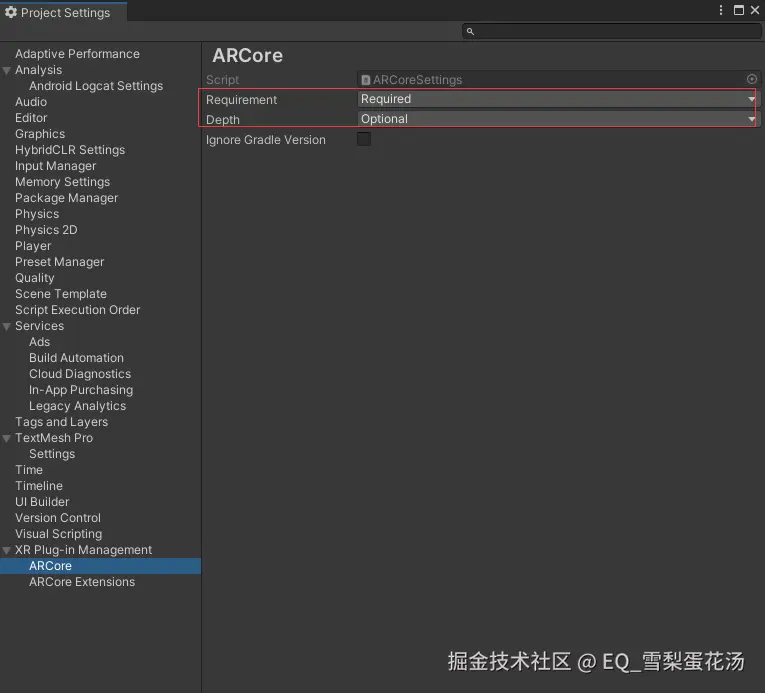Collapse the TextMesh Pro section

coord(6,438)
